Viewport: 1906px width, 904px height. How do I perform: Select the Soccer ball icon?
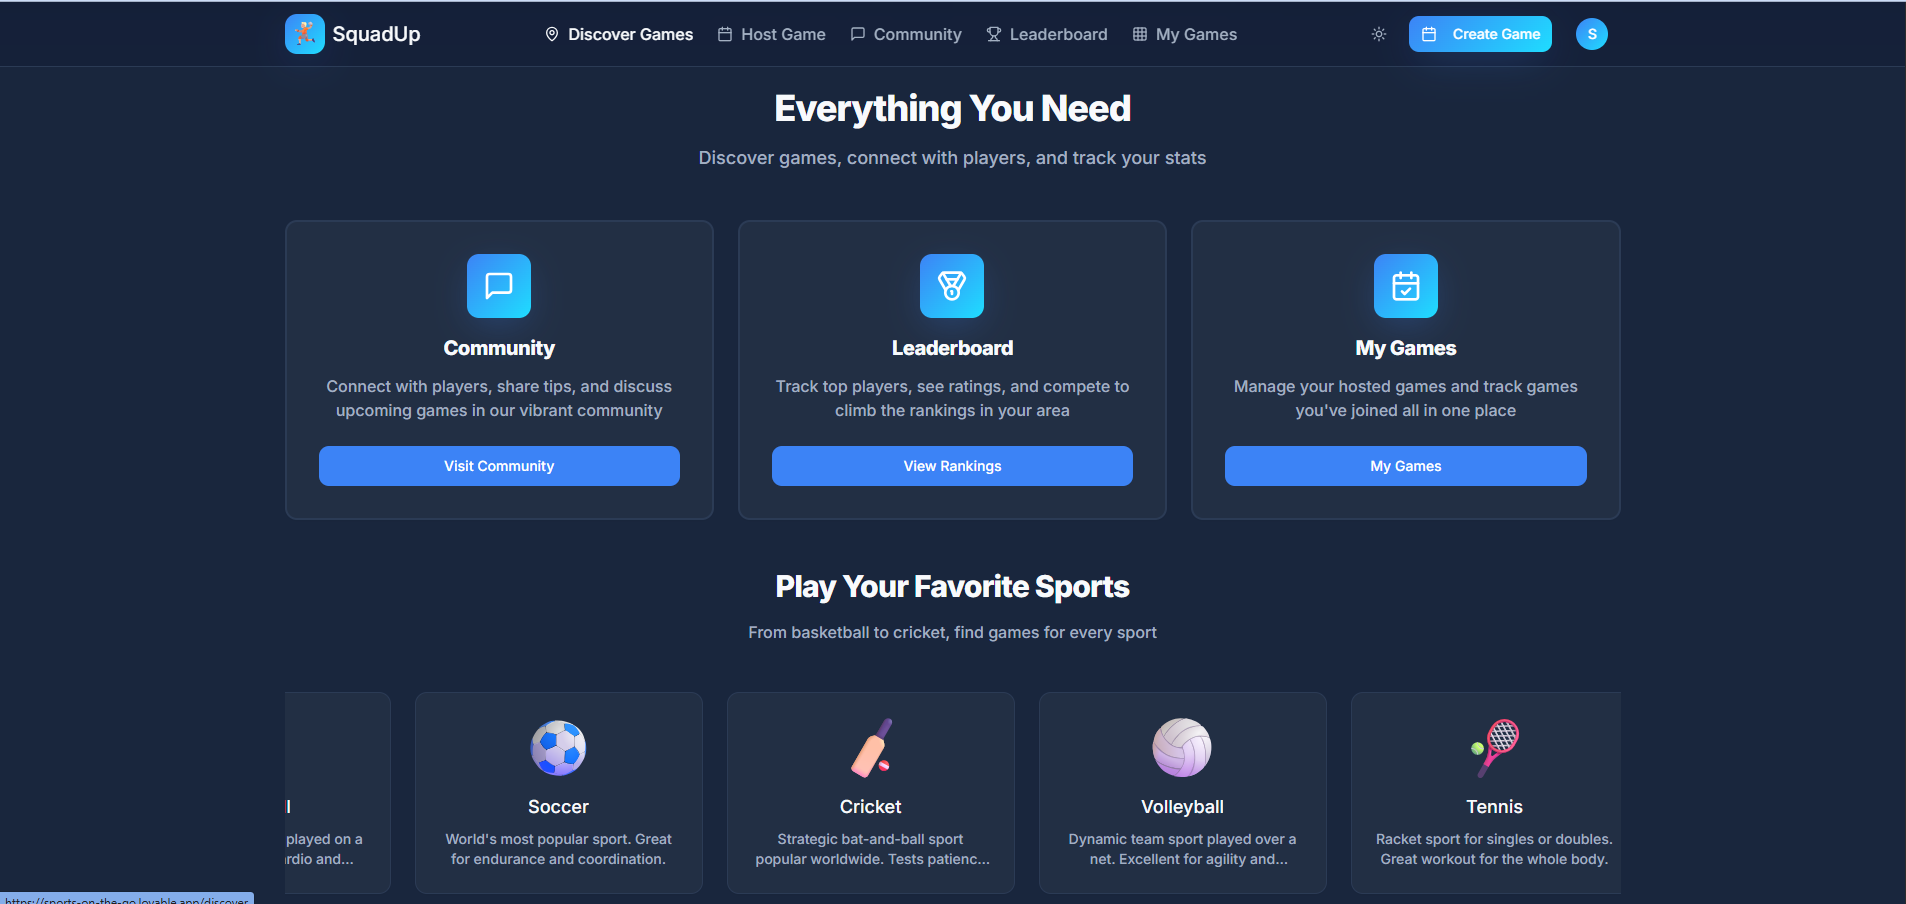pyautogui.click(x=558, y=748)
